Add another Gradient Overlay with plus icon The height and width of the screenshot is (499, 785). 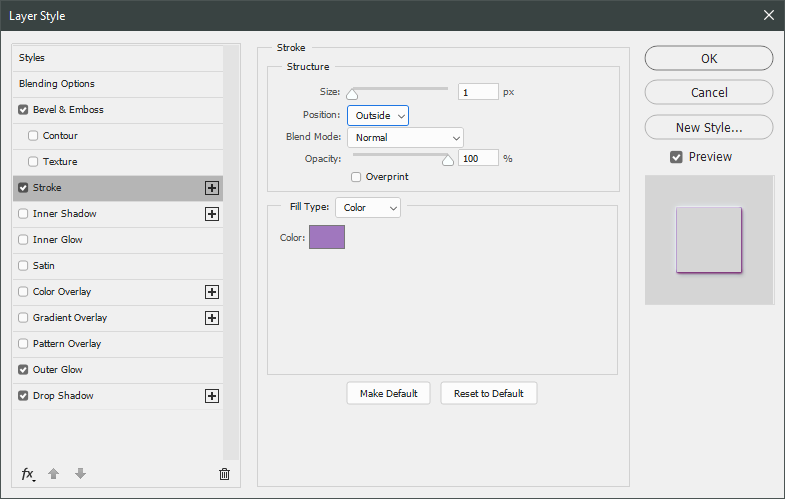pyautogui.click(x=211, y=318)
